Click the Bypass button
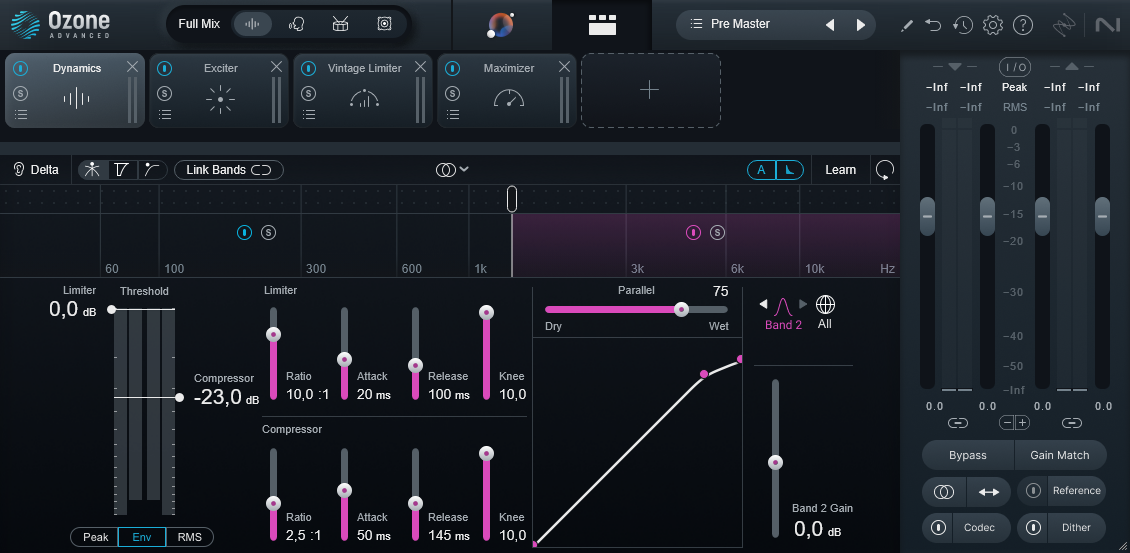1130x553 pixels. 968,455
